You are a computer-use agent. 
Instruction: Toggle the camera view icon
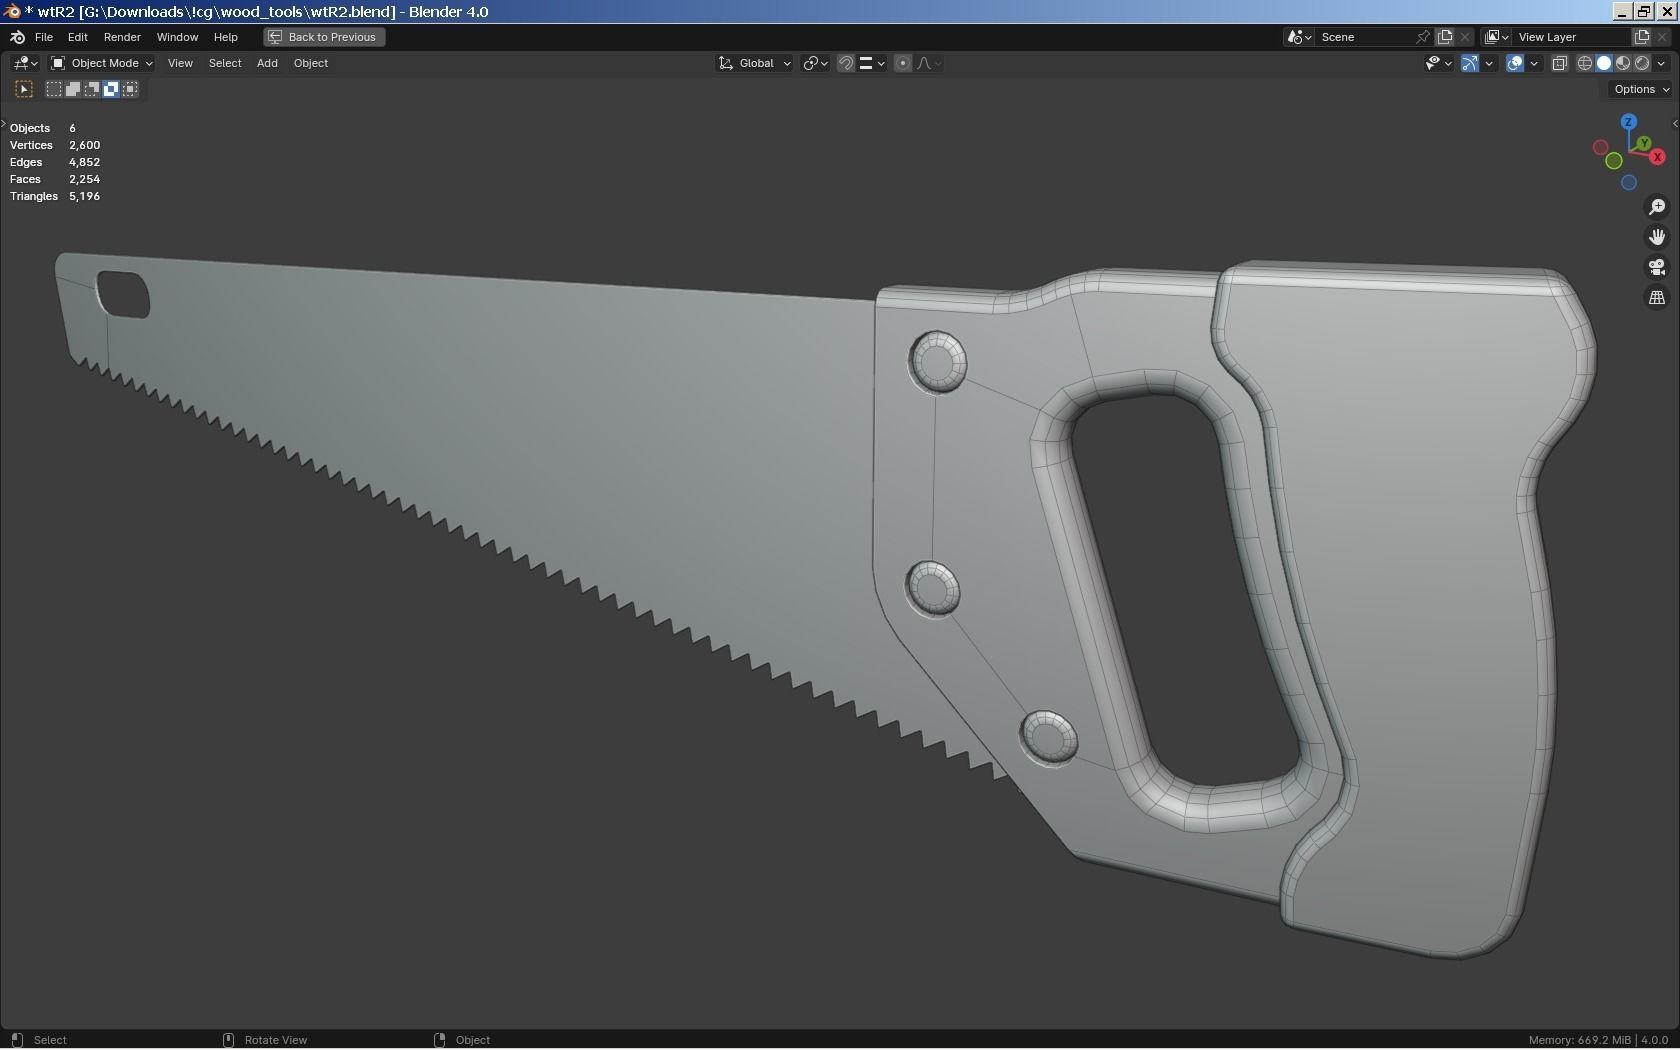pos(1657,267)
